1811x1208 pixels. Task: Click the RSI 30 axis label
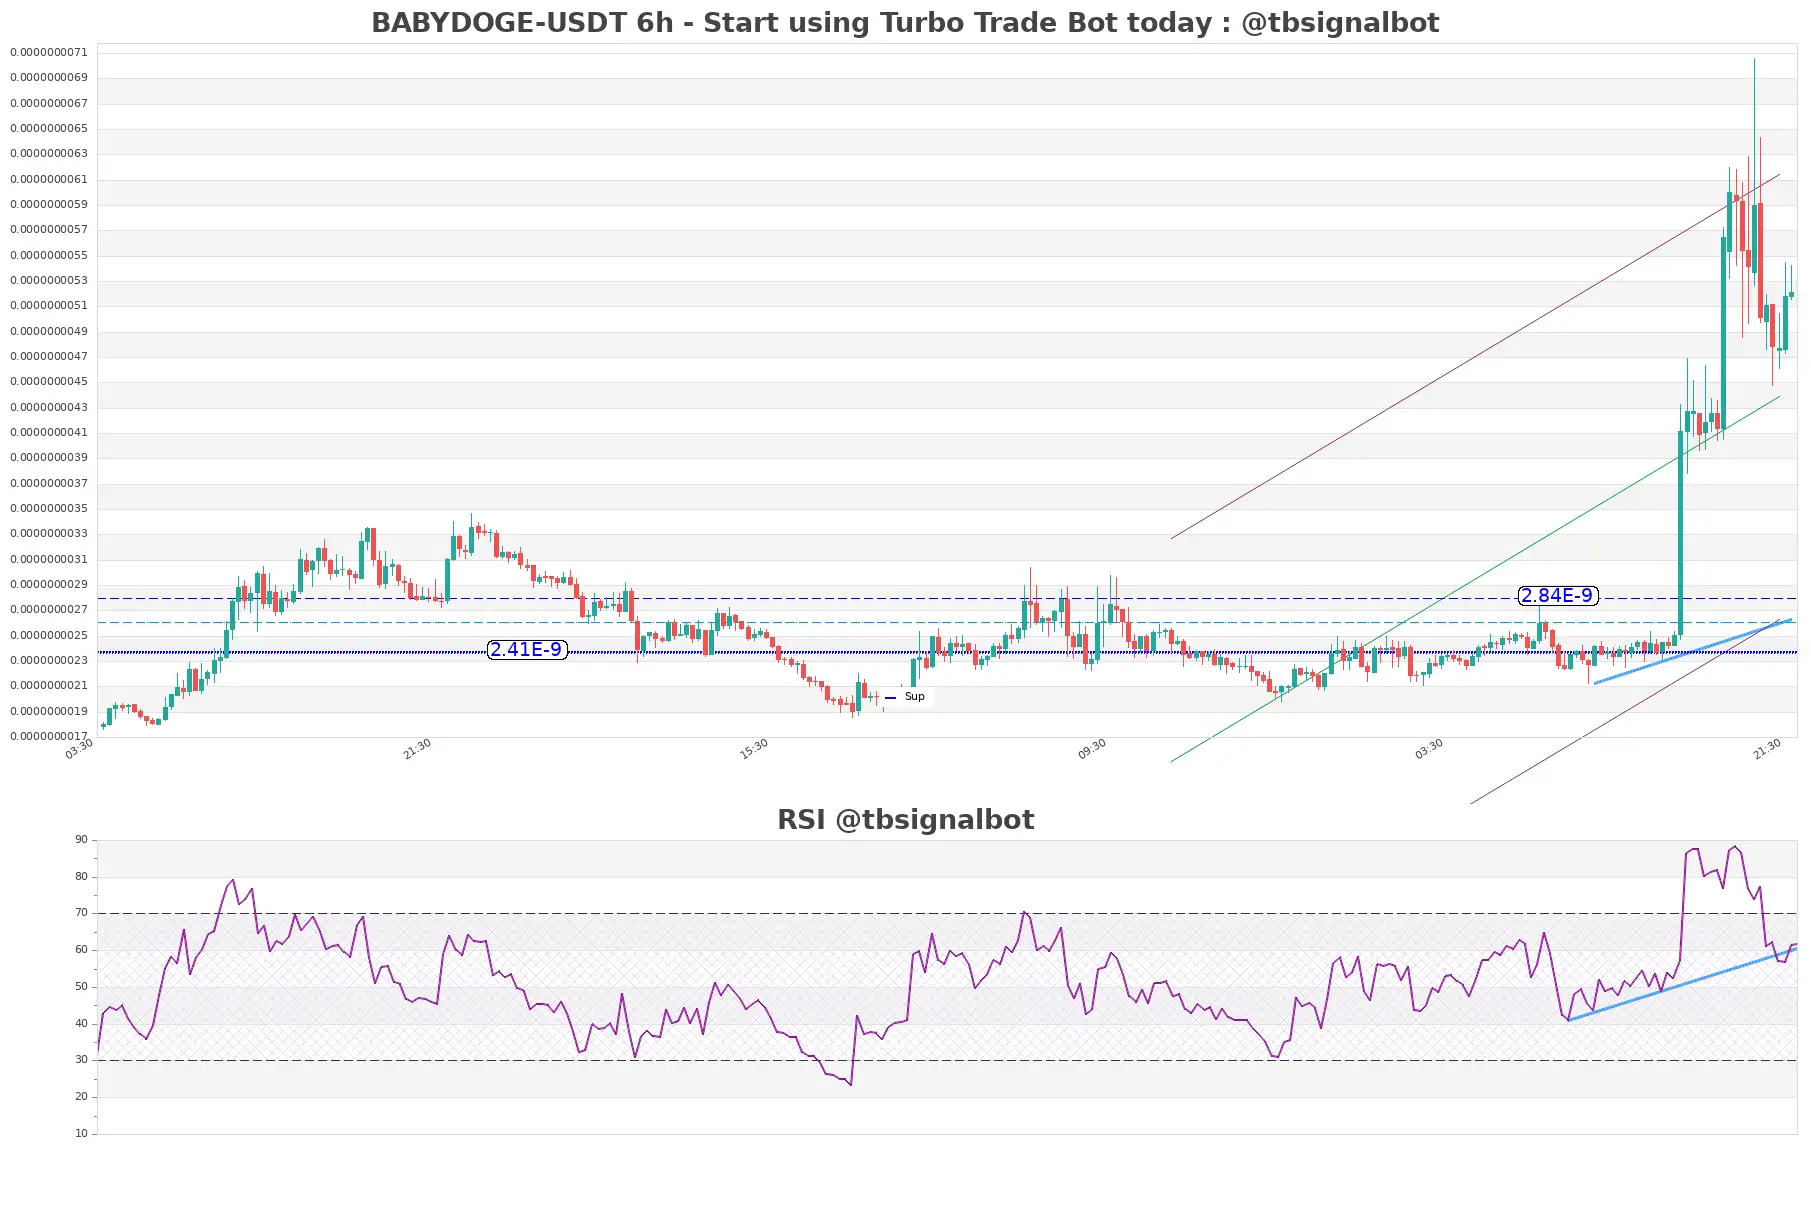pyautogui.click(x=81, y=1060)
